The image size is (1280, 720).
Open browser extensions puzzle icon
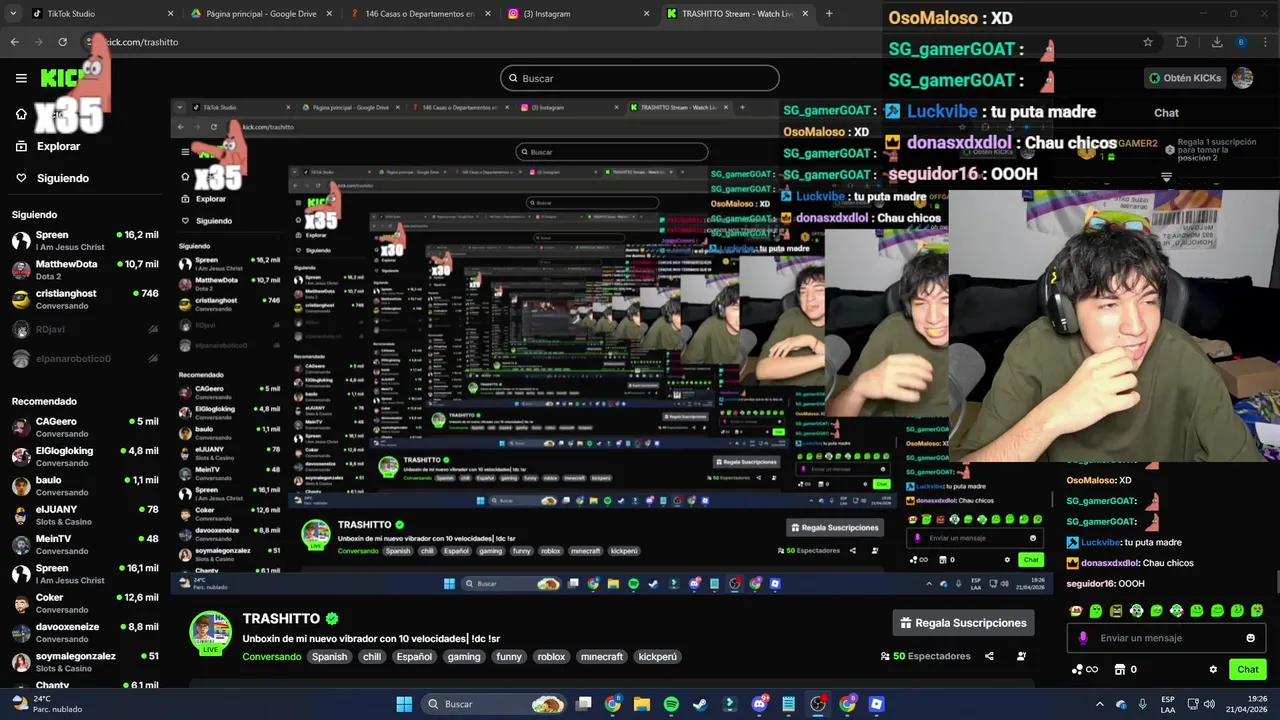(x=1181, y=42)
